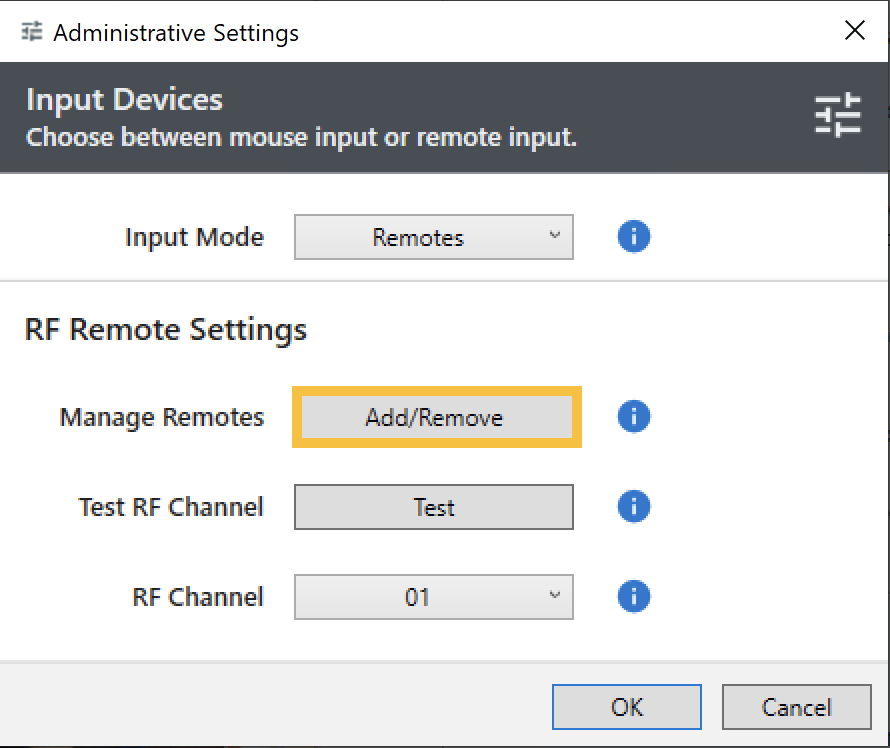Click the chevron arrow on the Input Mode combo box
This screenshot has width=890, height=748.
[x=555, y=236]
